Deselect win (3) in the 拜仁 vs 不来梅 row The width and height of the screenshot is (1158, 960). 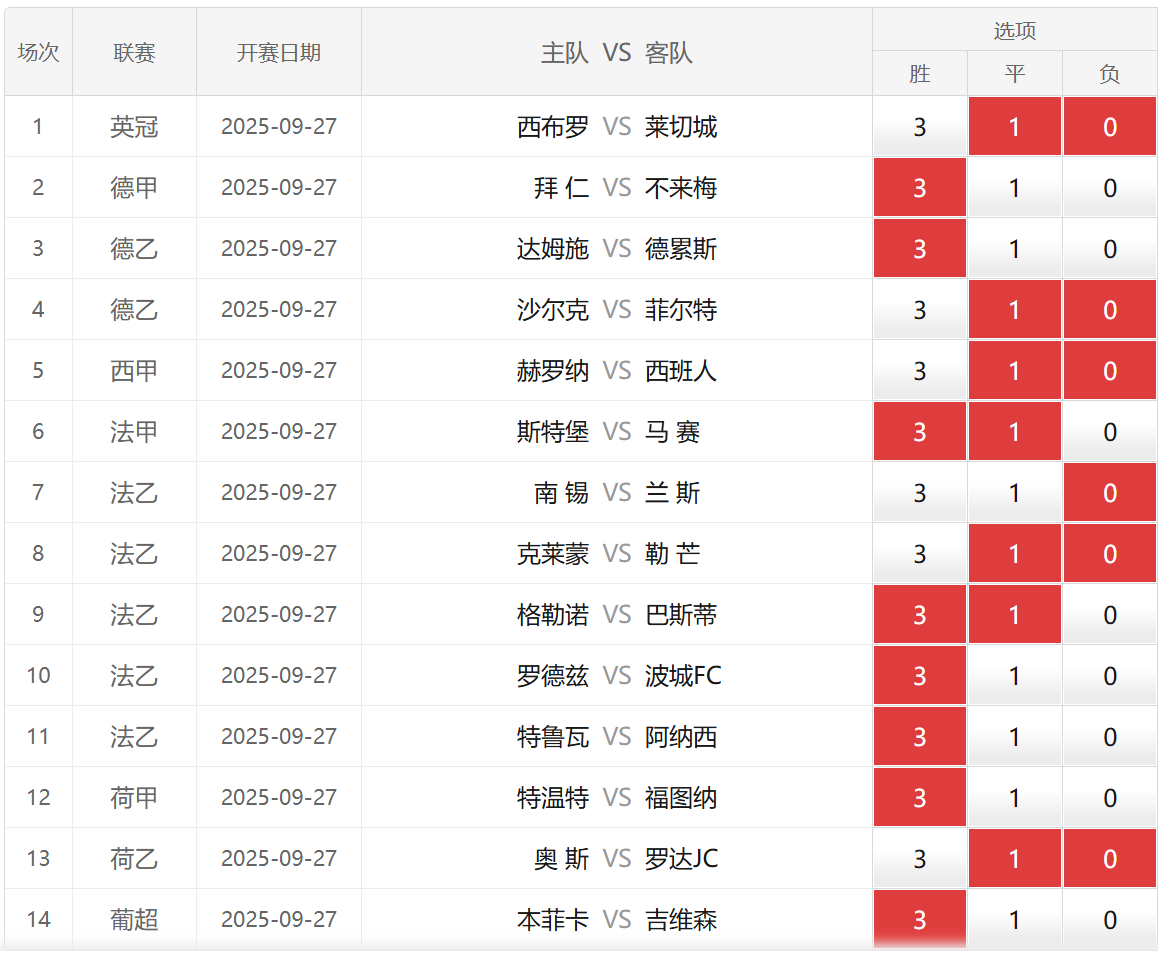pyautogui.click(x=919, y=188)
